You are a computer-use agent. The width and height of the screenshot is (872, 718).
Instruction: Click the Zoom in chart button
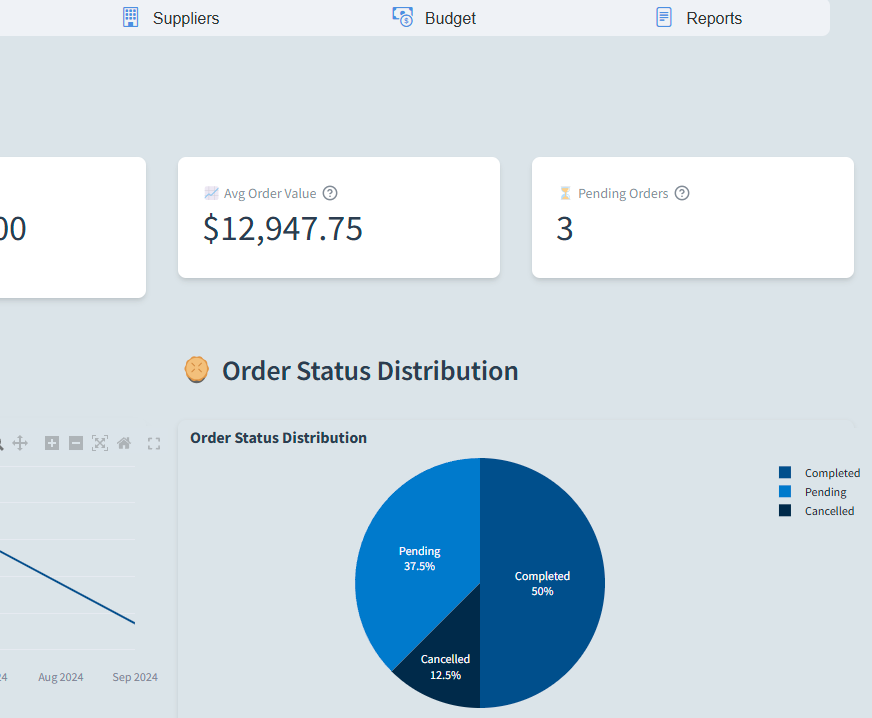point(52,443)
